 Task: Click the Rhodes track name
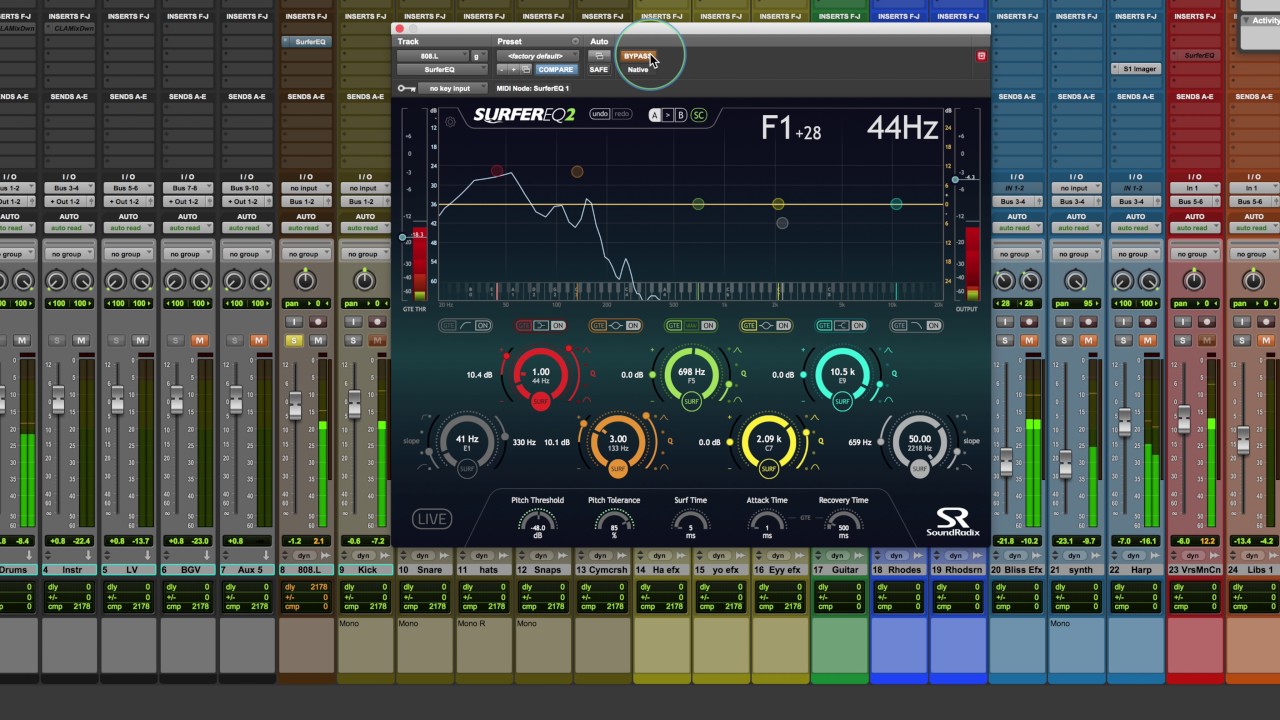pos(904,570)
